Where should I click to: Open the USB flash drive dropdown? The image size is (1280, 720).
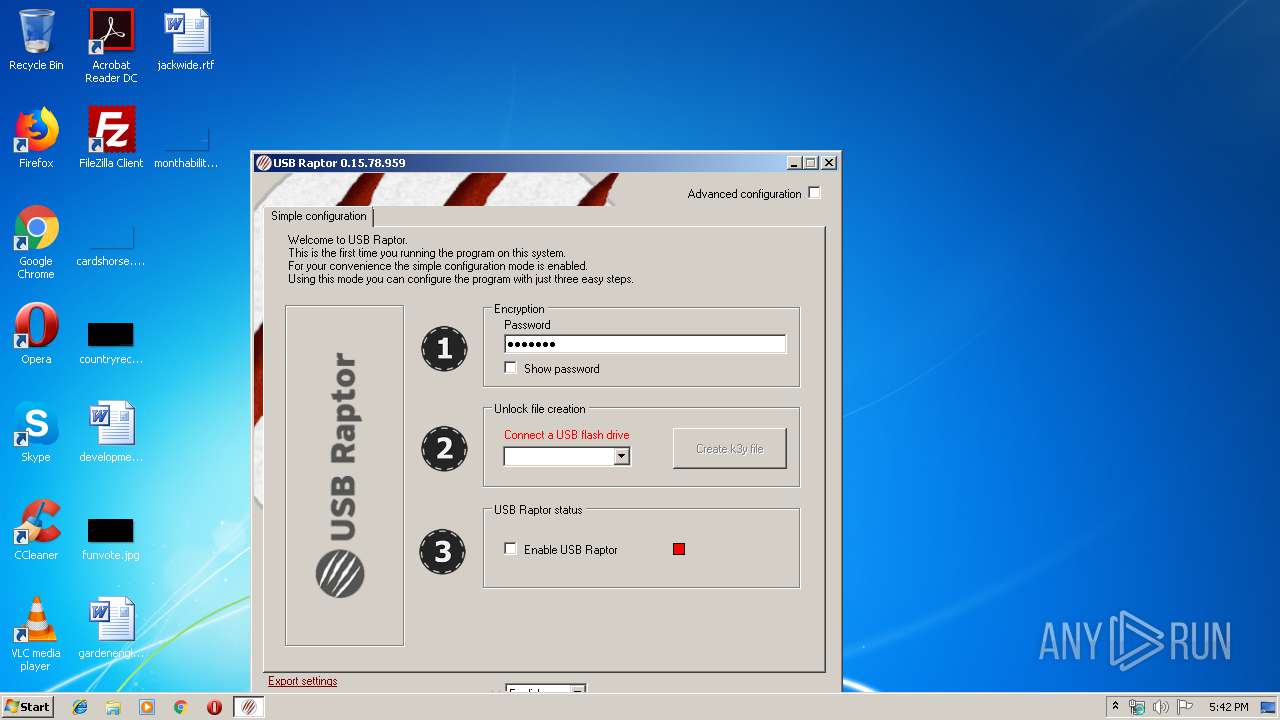(x=621, y=456)
